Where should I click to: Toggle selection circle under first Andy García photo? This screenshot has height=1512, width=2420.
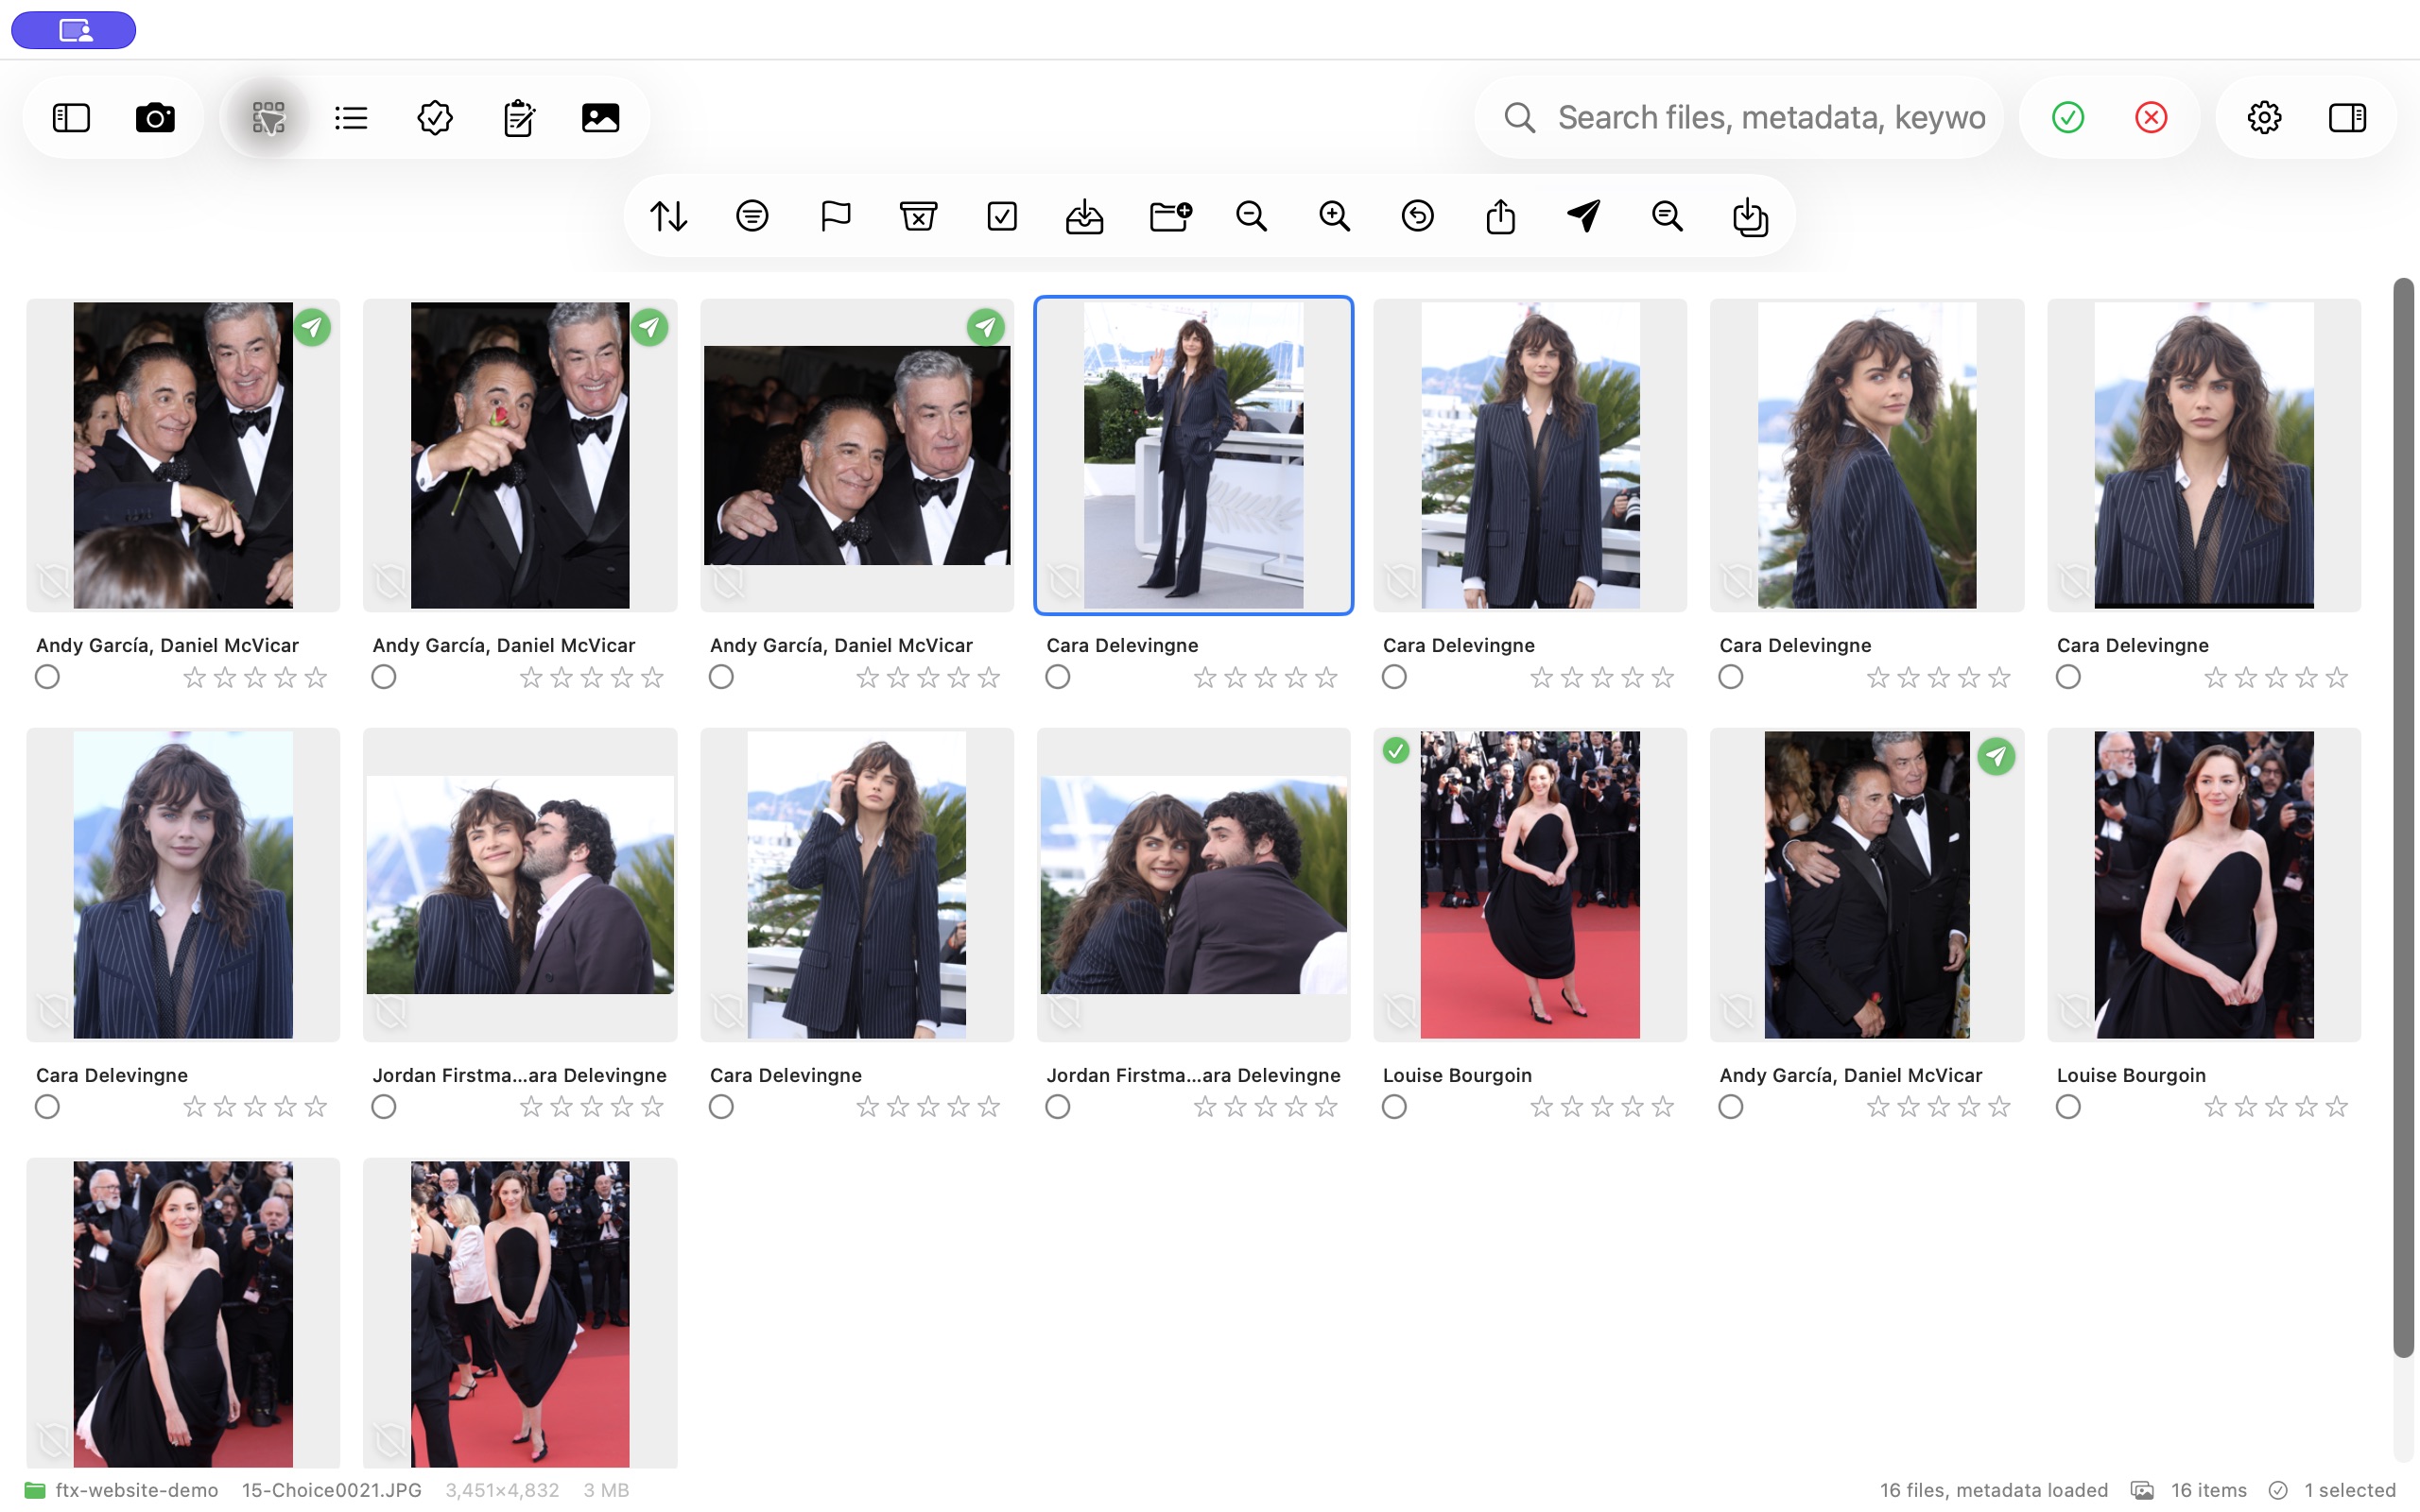coord(47,677)
